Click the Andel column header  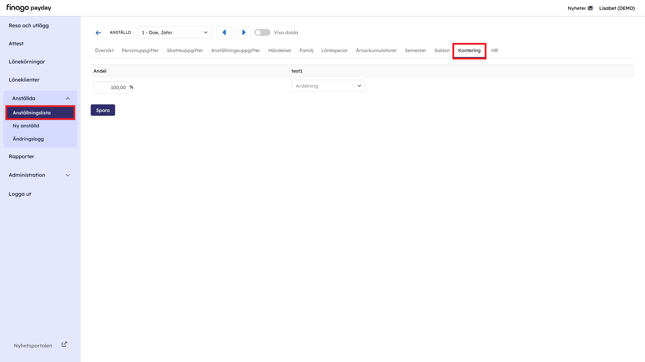coord(100,71)
